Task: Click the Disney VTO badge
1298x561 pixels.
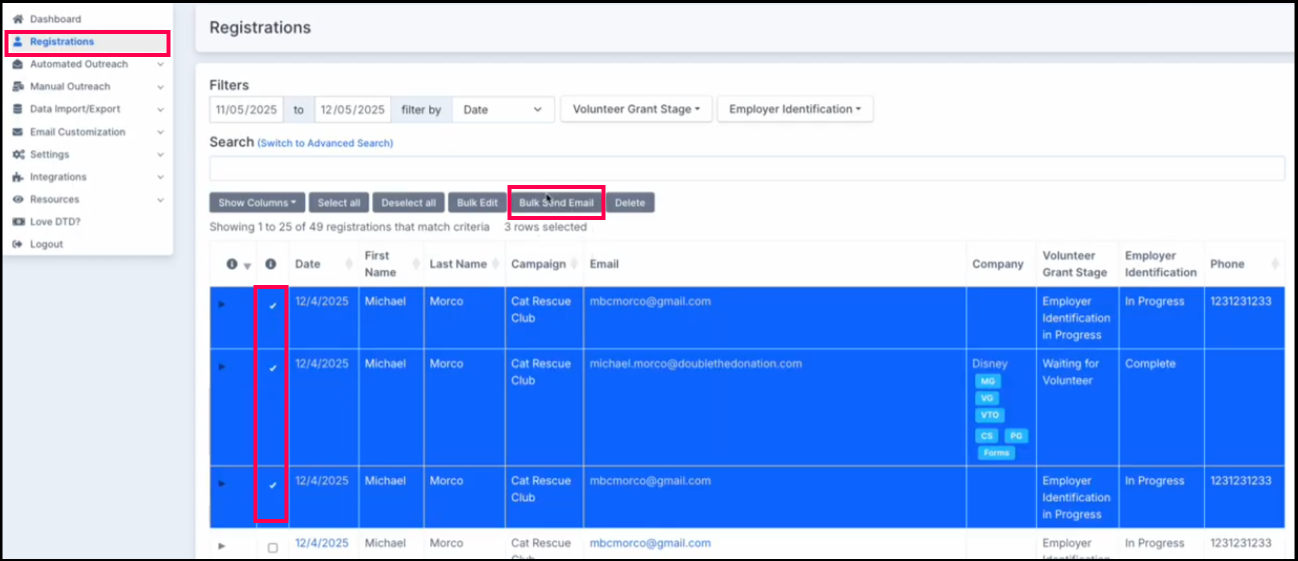Action: click(x=989, y=415)
